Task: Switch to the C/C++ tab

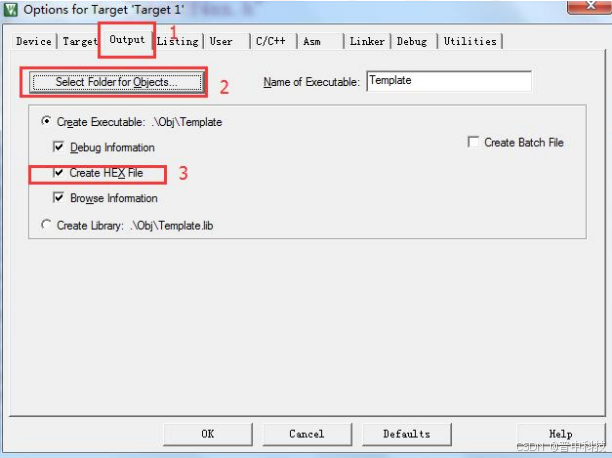Action: [271, 41]
